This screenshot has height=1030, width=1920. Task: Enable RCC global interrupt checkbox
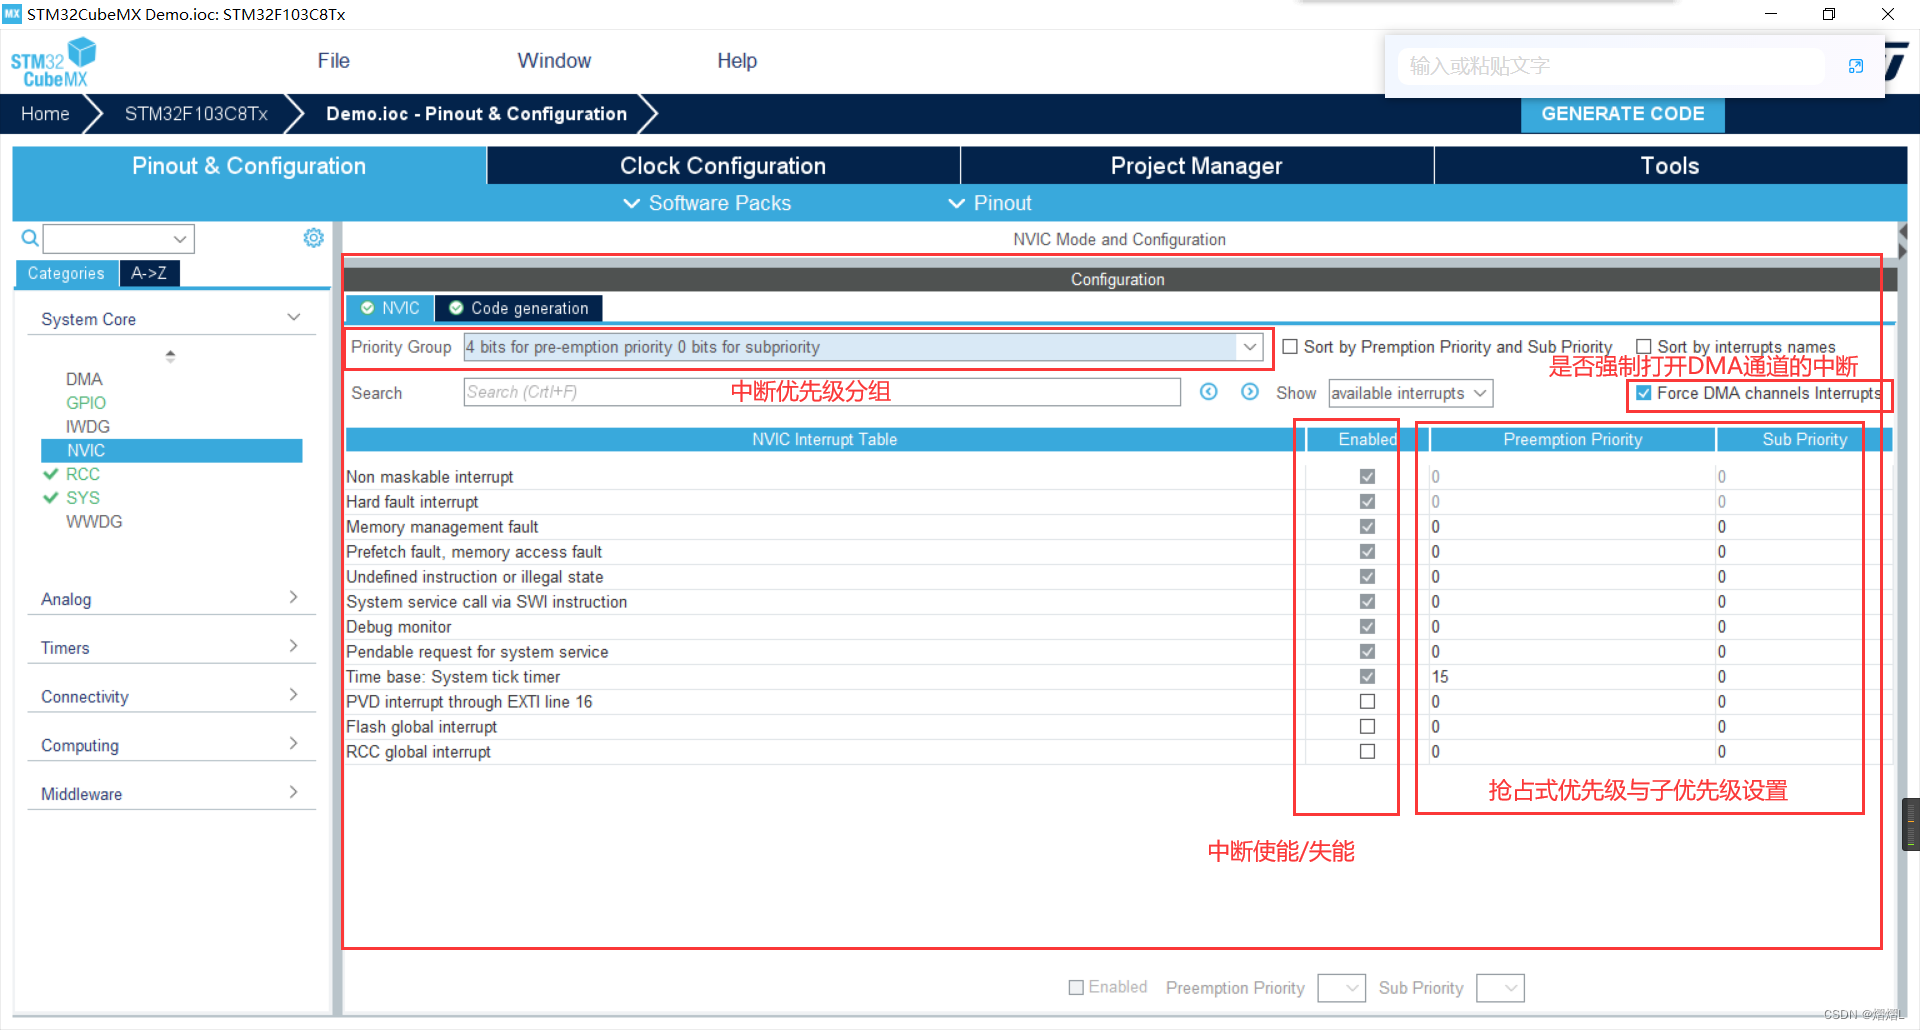tap(1367, 752)
